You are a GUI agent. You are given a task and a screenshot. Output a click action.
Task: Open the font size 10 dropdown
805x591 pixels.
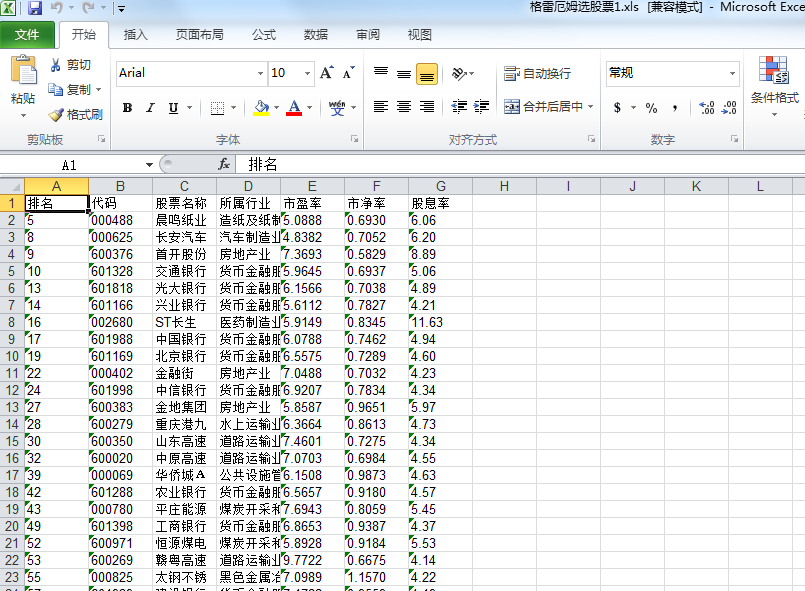(308, 73)
